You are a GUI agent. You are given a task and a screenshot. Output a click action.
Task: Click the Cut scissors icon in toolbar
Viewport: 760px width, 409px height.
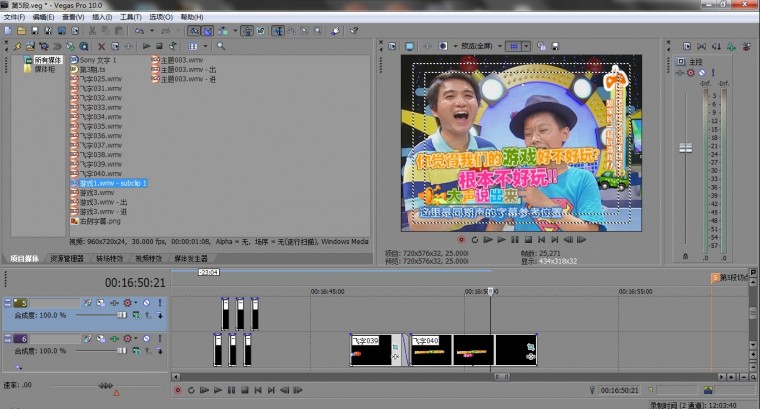[93, 31]
